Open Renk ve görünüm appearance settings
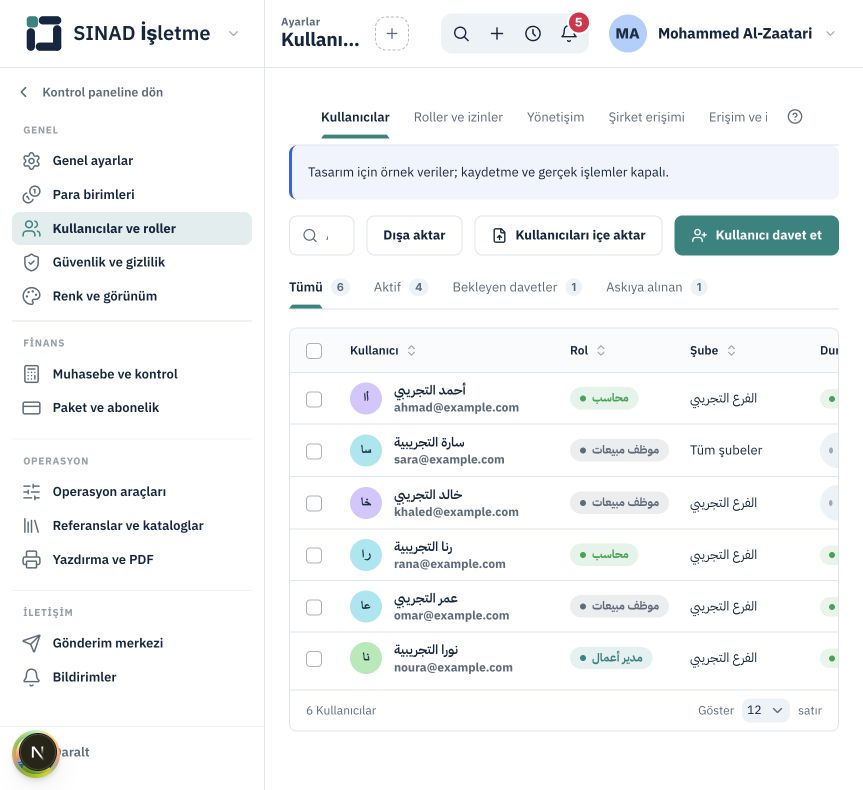Image resolution: width=863 pixels, height=790 pixels. [132, 296]
